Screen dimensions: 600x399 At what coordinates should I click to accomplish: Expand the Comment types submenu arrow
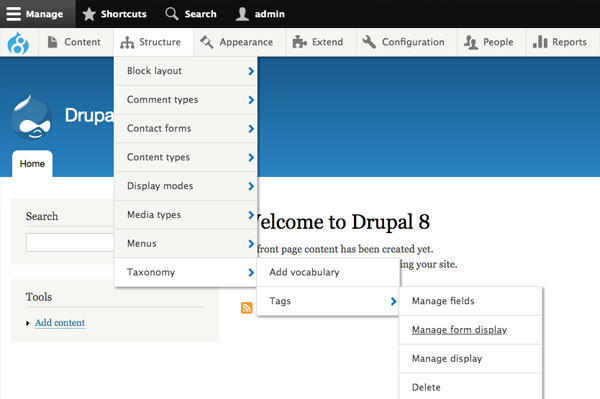tap(251, 100)
